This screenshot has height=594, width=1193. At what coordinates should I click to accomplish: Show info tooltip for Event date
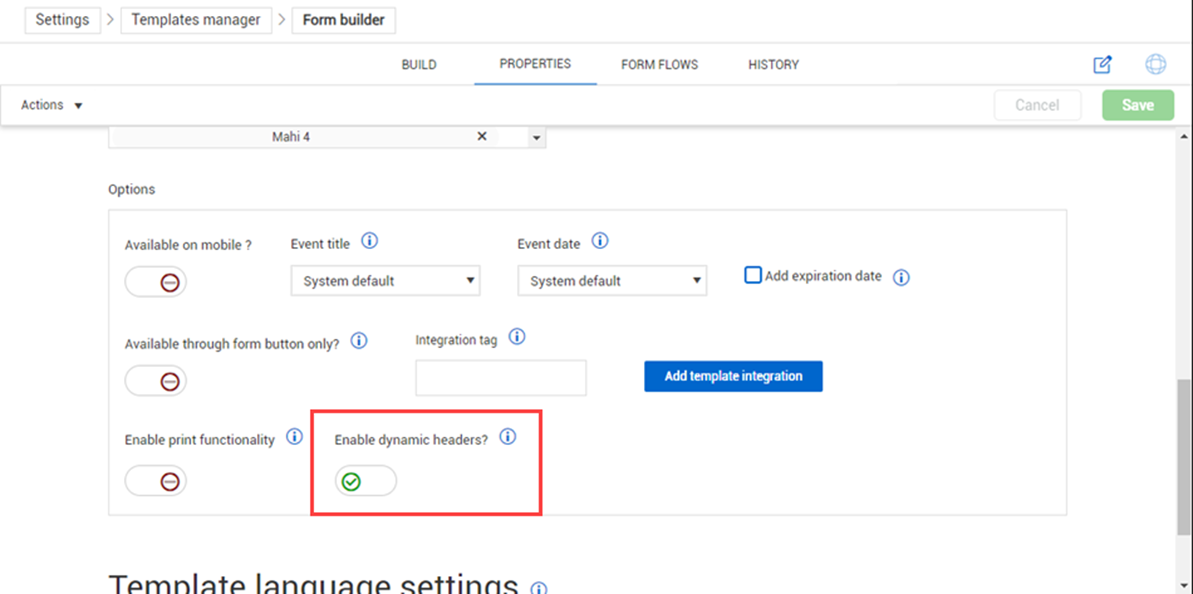[x=600, y=242]
